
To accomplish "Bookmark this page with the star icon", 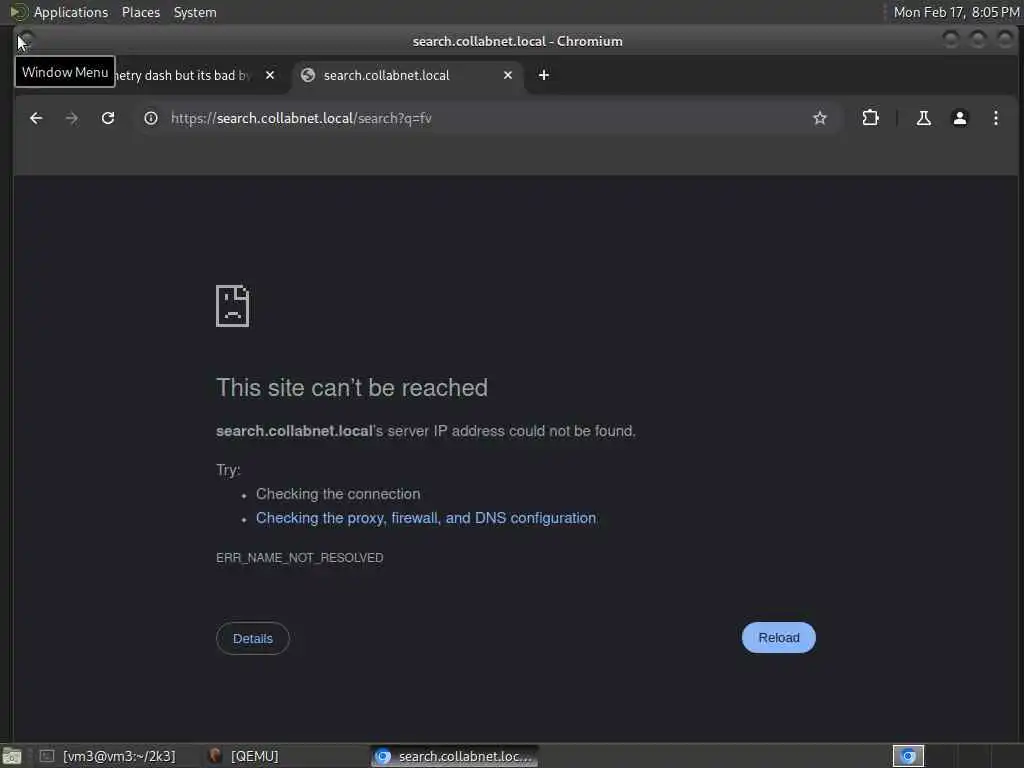I will 820,118.
